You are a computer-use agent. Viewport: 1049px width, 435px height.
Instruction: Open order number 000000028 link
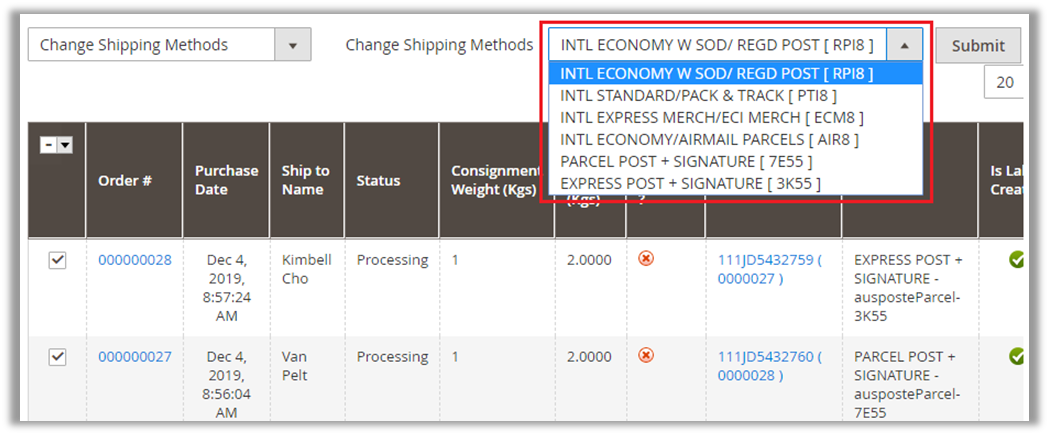(134, 260)
